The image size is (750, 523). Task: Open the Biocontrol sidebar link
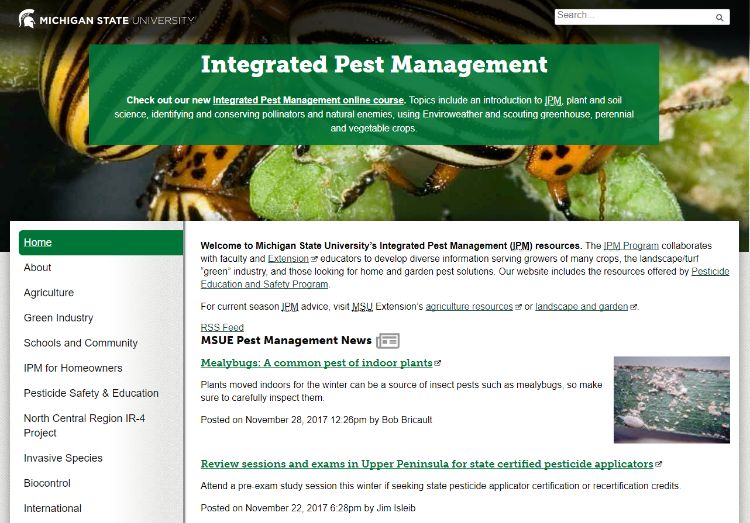pos(47,483)
